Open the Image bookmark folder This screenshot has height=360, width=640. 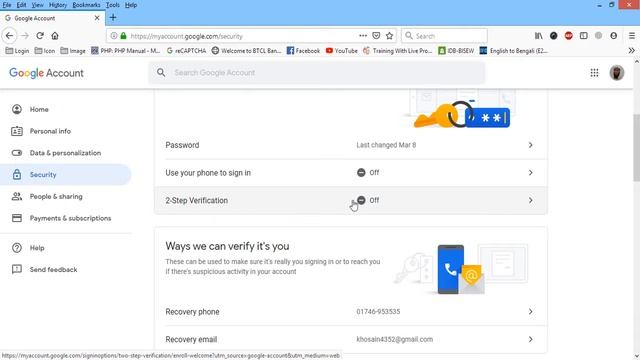tap(73, 51)
